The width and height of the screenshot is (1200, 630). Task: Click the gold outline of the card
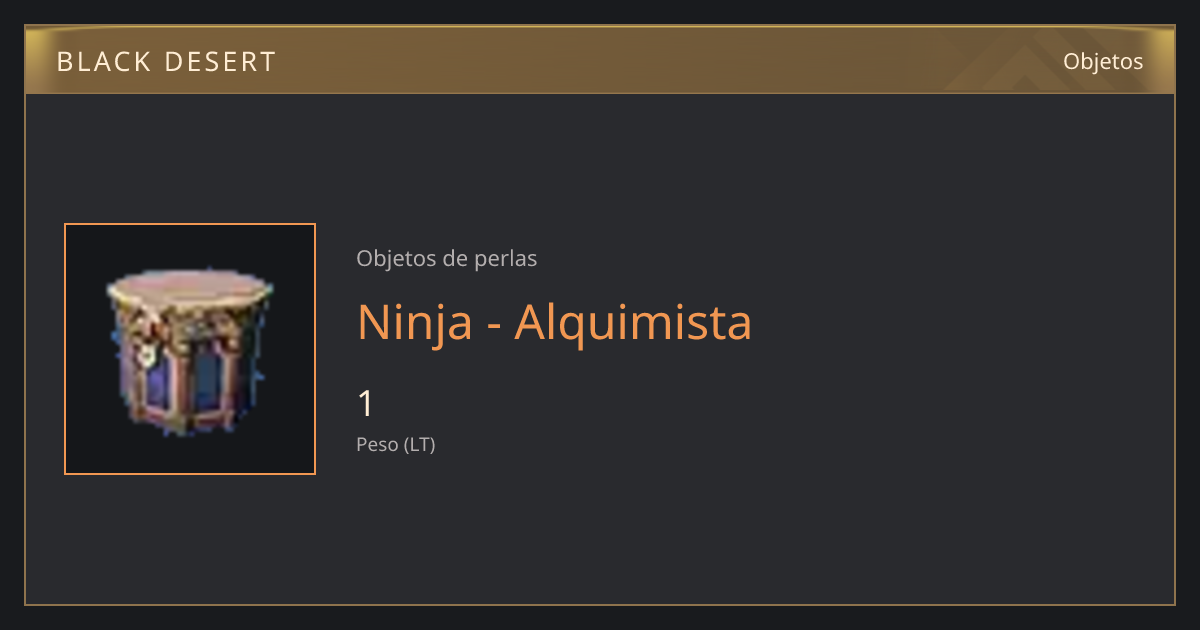[600, 605]
